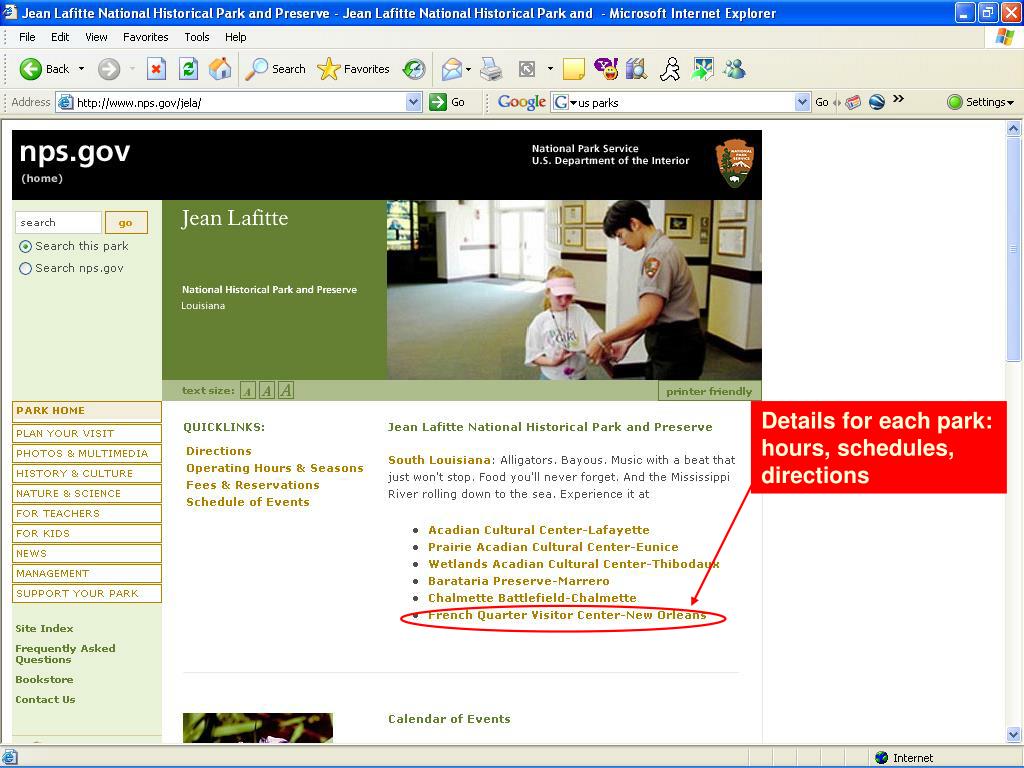Click the National Park Service arrowhead logo
The width and height of the screenshot is (1024, 768).
(735, 163)
